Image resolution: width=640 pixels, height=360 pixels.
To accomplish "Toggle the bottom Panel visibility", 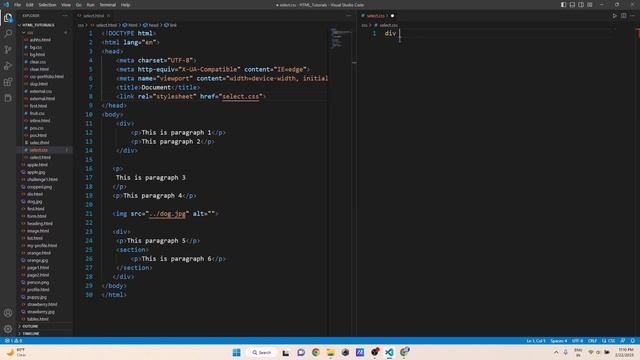I will pyautogui.click(x=572, y=5).
